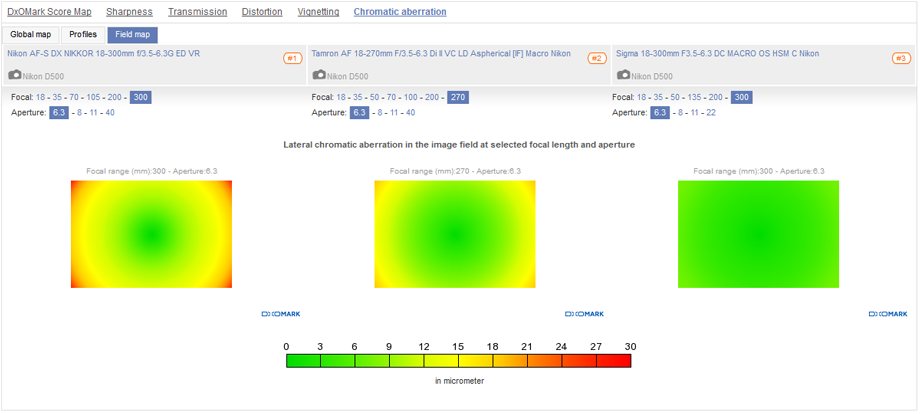Click the #1 badge on the Nikon lens

tap(293, 58)
